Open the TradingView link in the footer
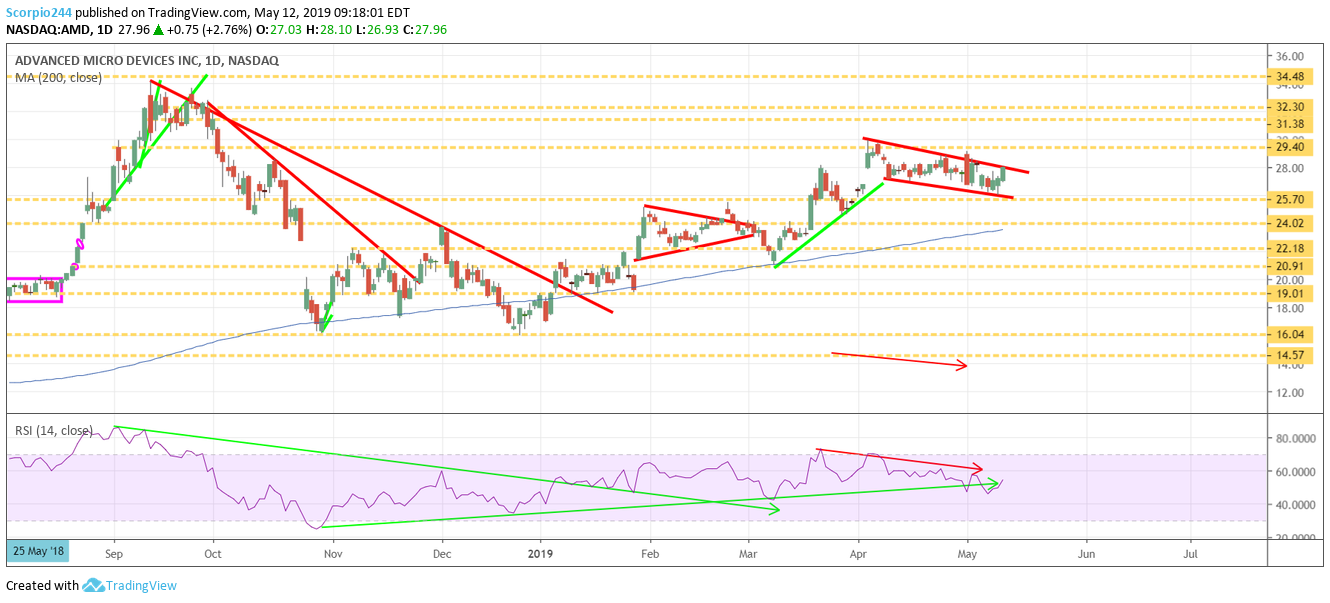The height and width of the screenshot is (603, 1330). [142, 586]
